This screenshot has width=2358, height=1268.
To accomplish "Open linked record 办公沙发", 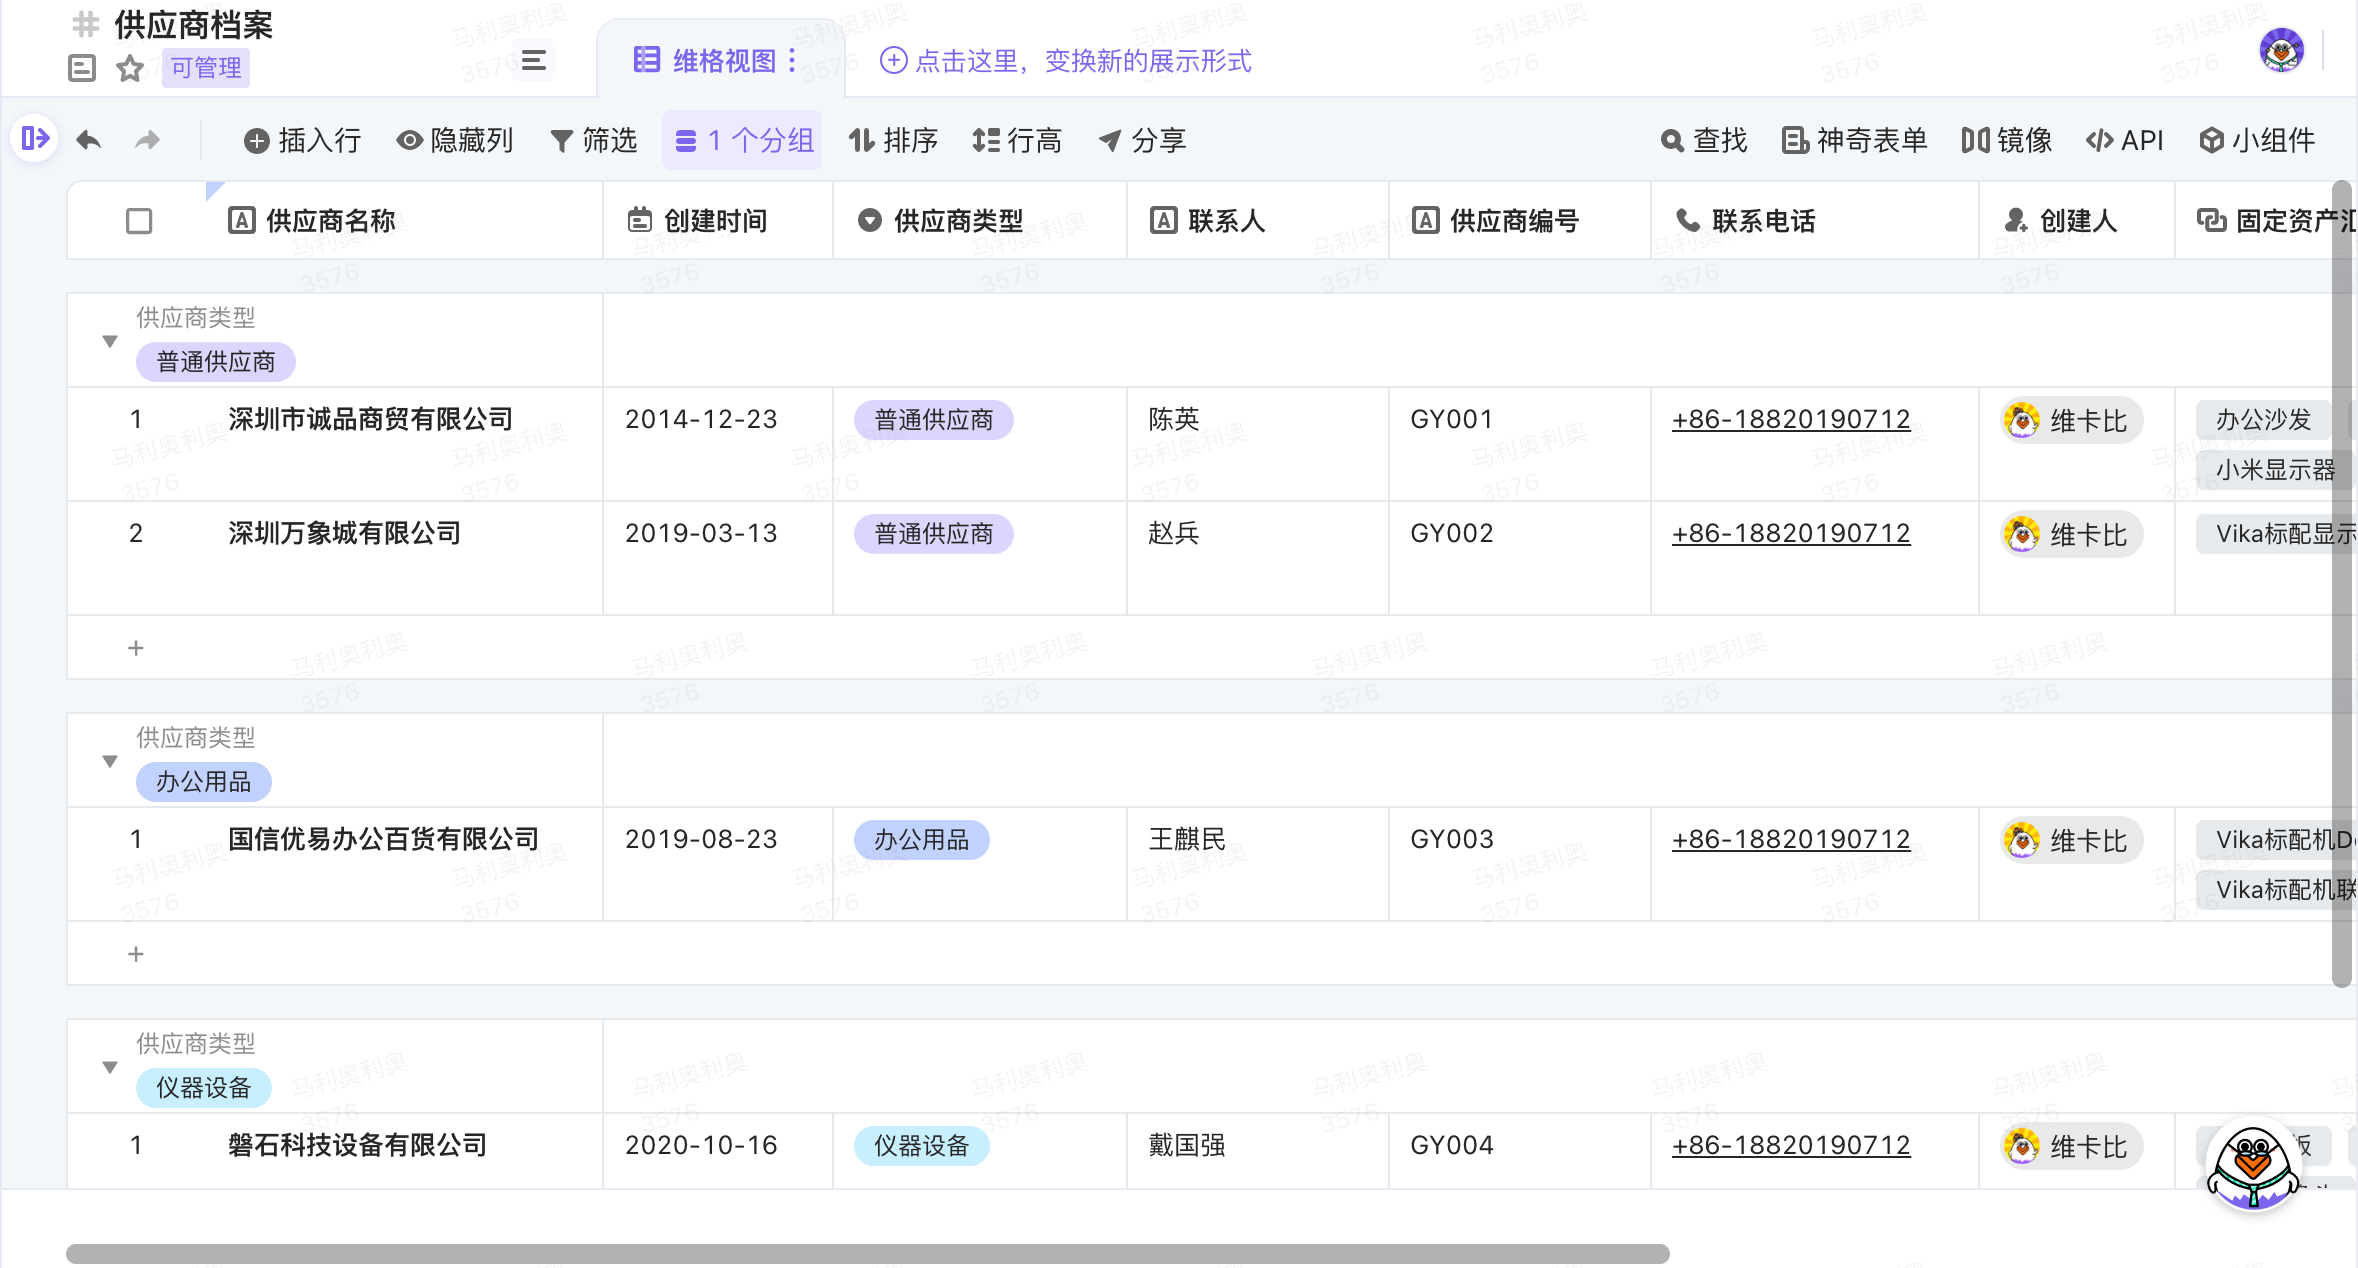I will 2264,420.
